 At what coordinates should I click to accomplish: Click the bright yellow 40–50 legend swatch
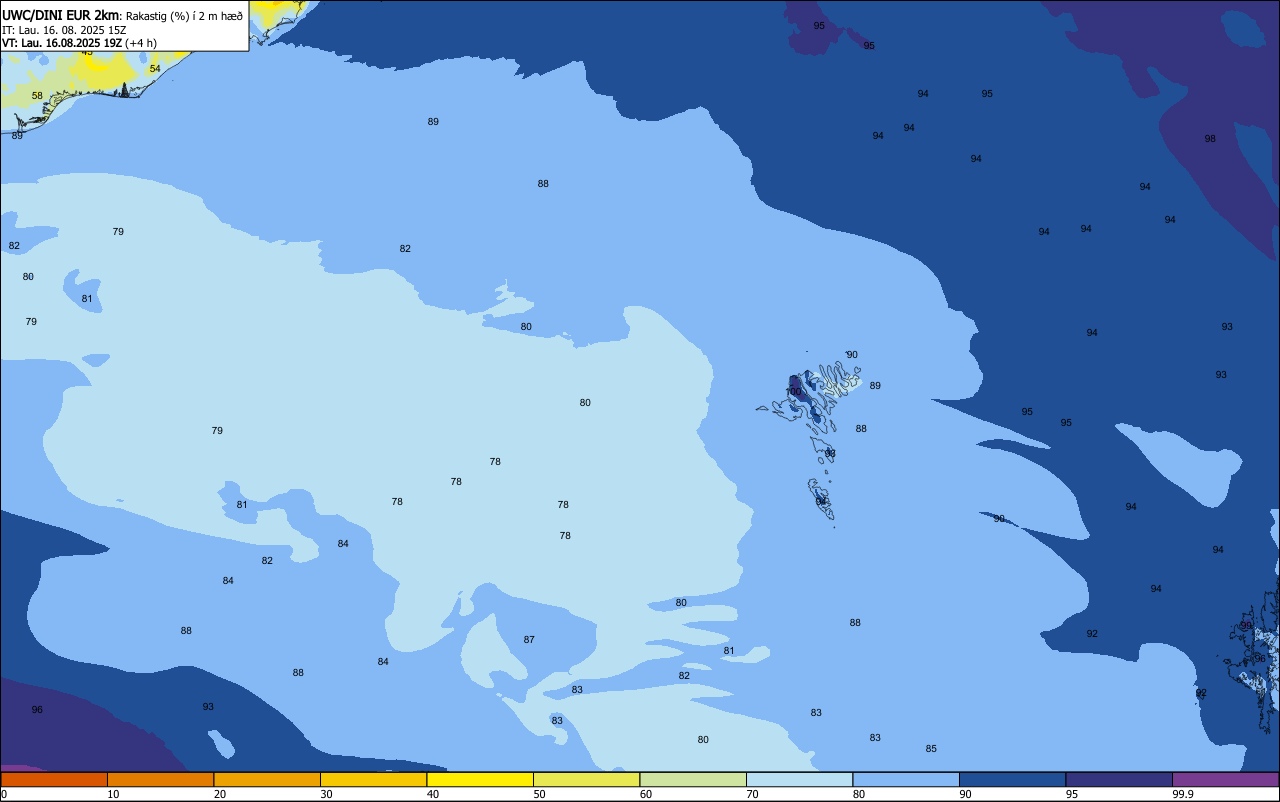tap(480, 779)
